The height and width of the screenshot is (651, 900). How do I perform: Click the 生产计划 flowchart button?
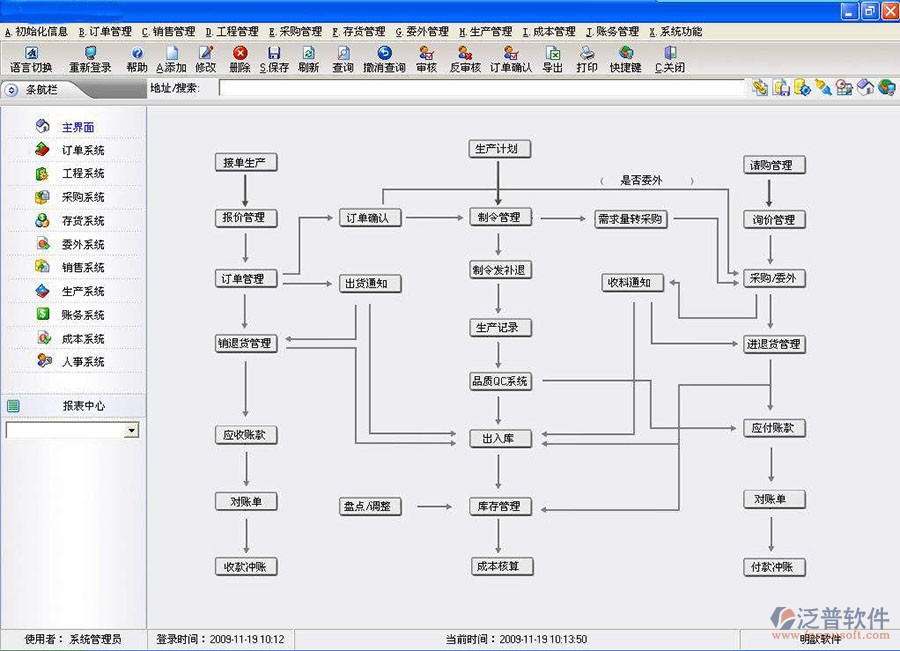click(499, 149)
